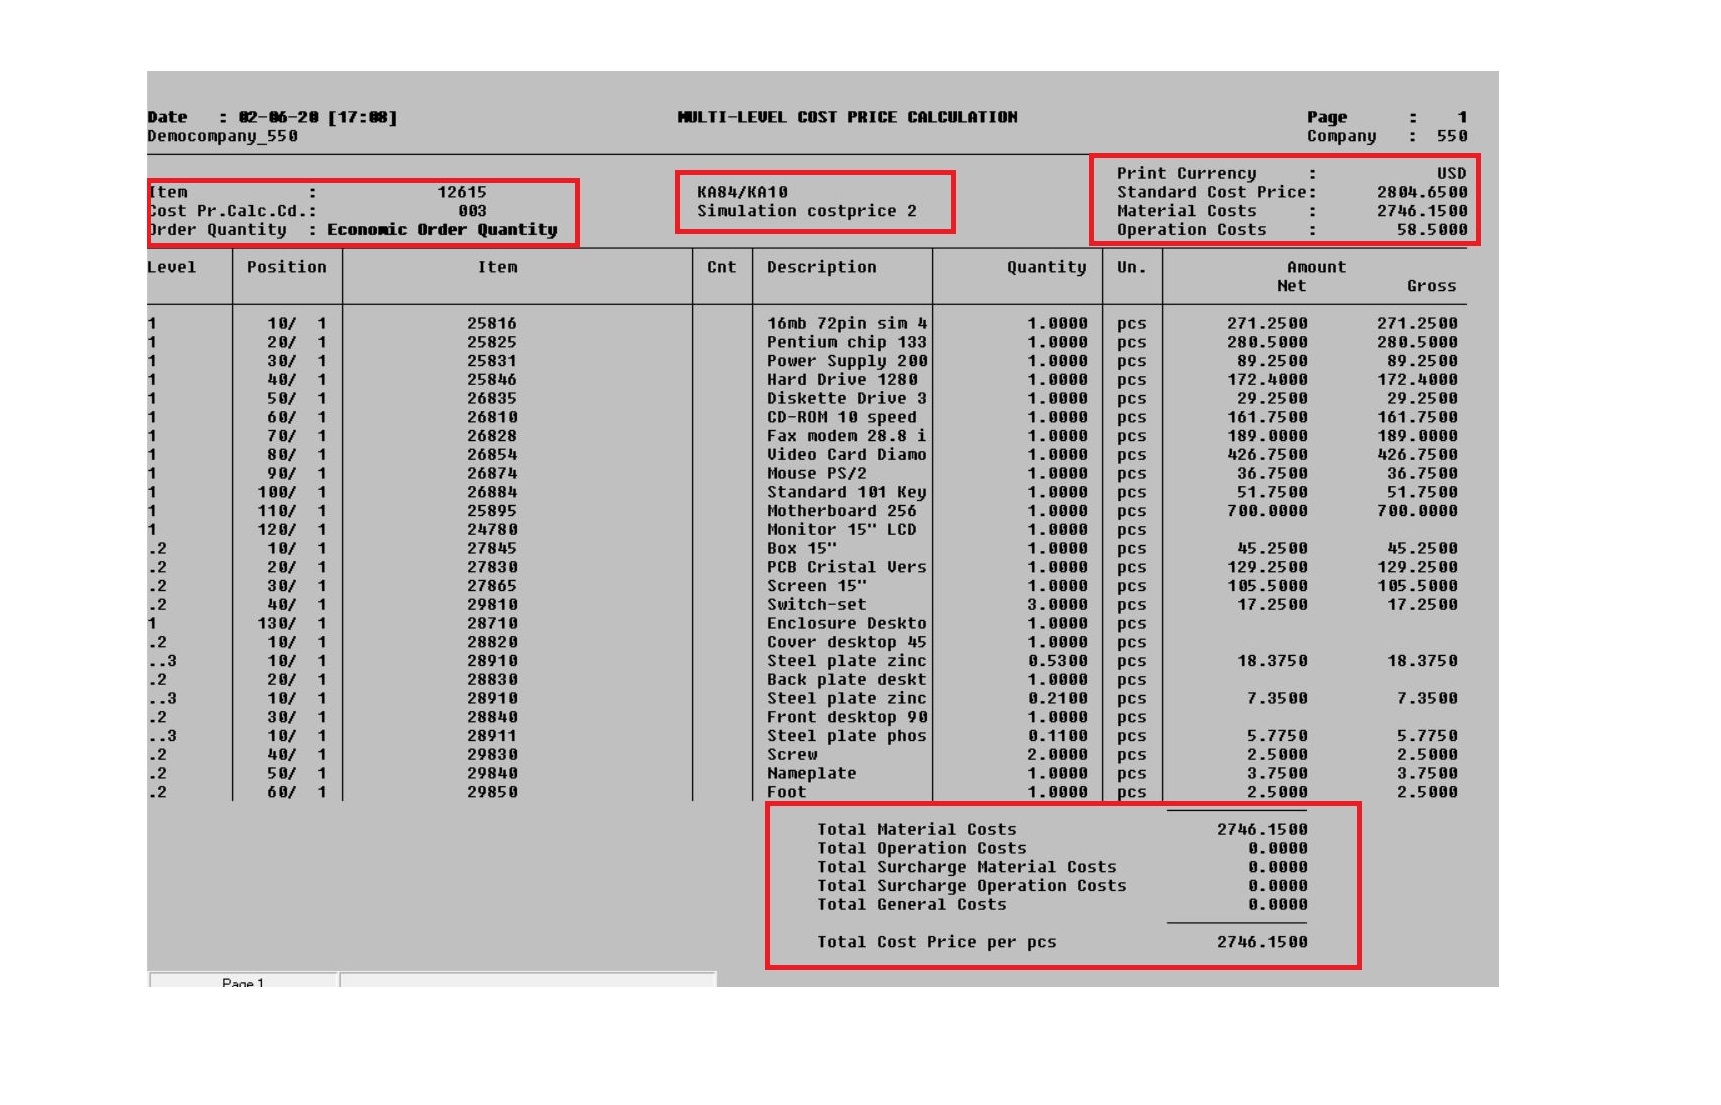Screen dimensions: 1721x1105
Task: Click the Total Cost Price per pcs value
Action: point(1261,942)
